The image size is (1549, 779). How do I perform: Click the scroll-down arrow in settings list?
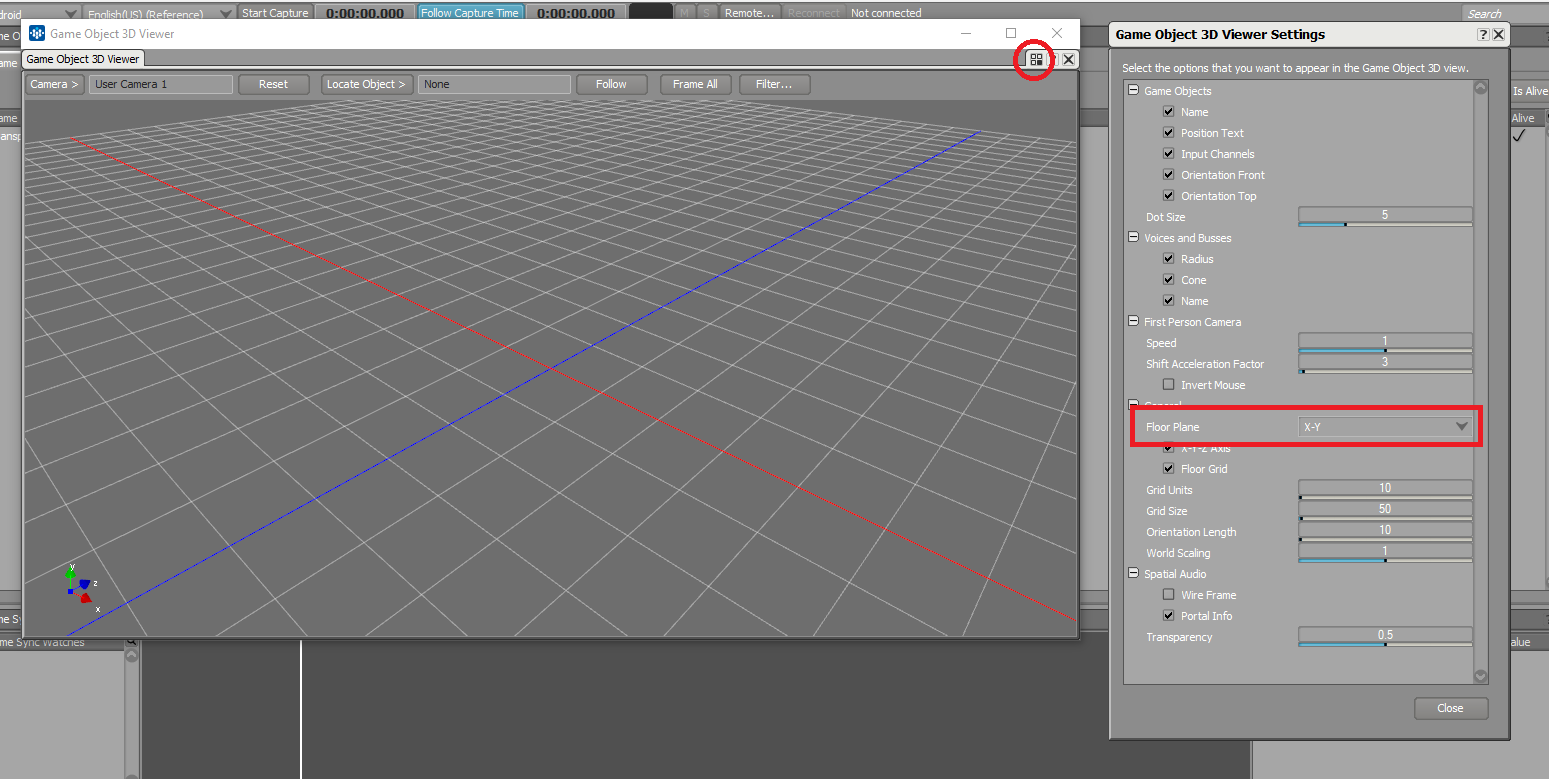pyautogui.click(x=1481, y=676)
